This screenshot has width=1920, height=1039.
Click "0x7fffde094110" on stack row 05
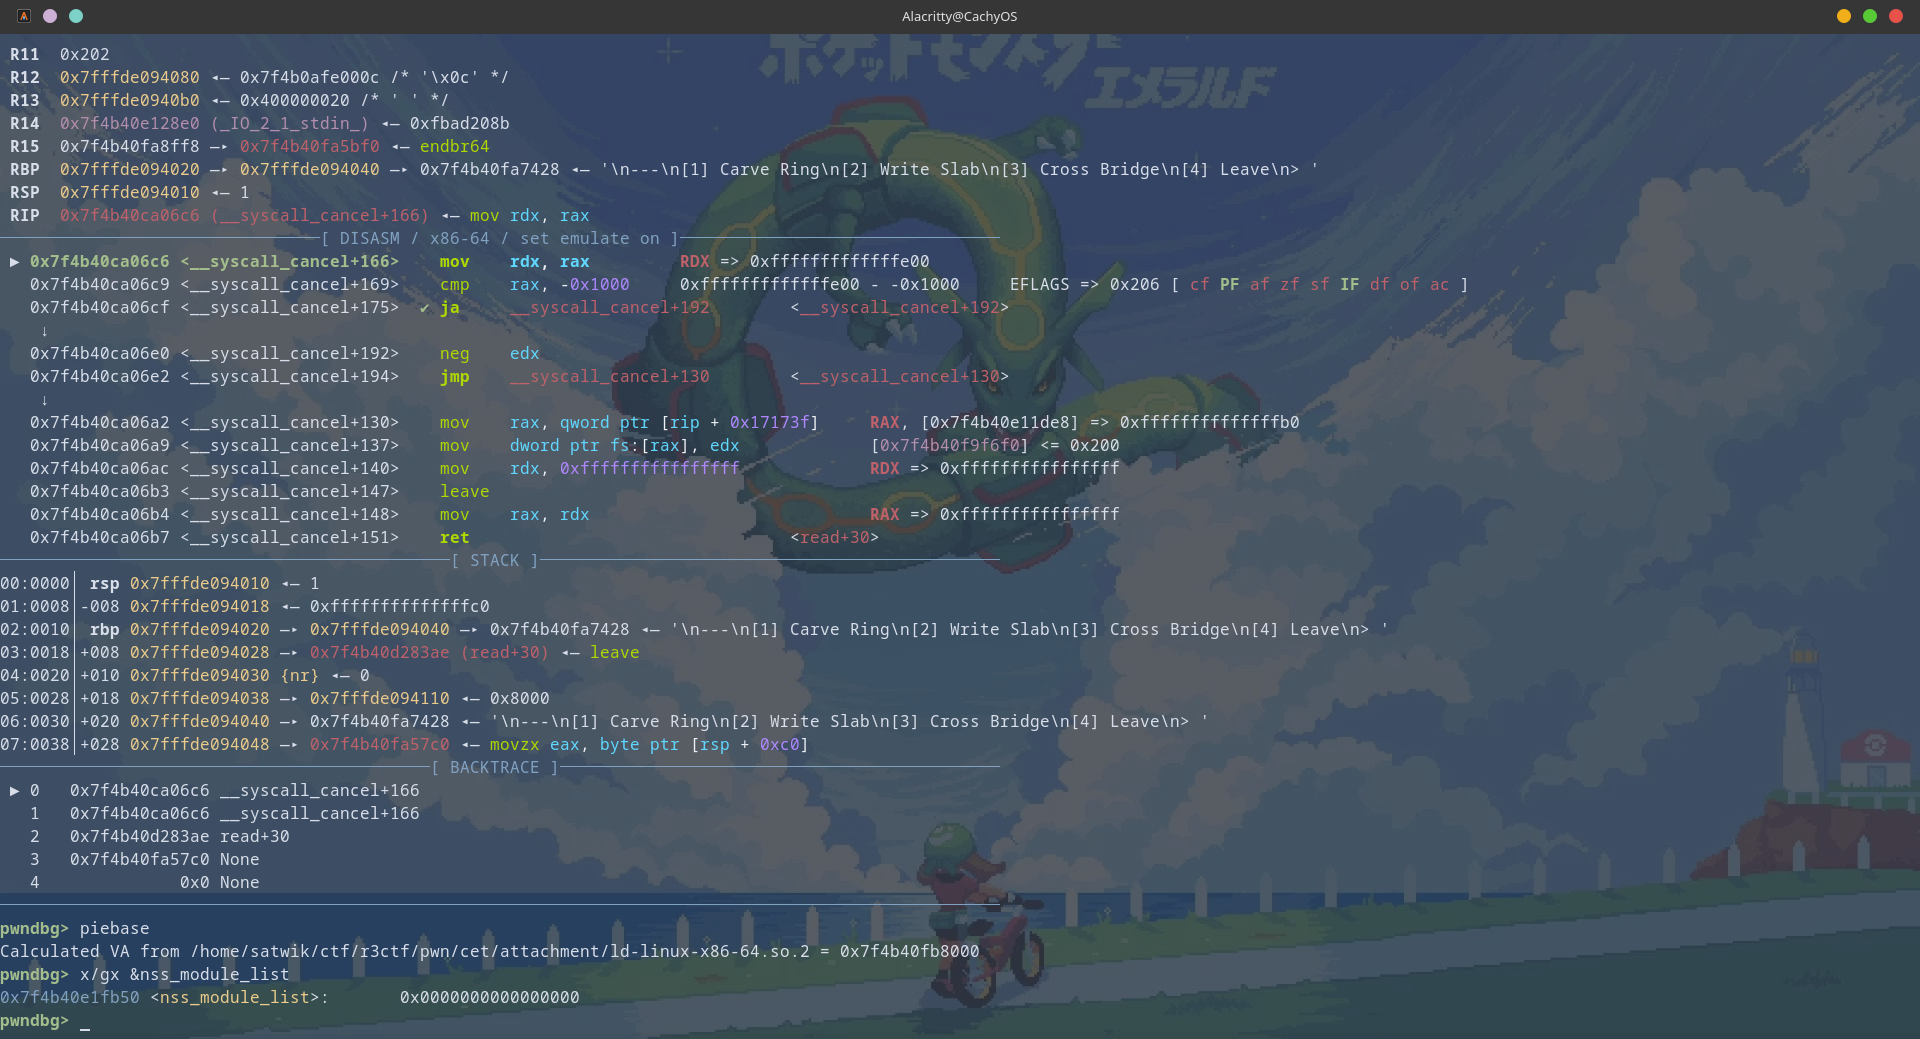click(380, 698)
